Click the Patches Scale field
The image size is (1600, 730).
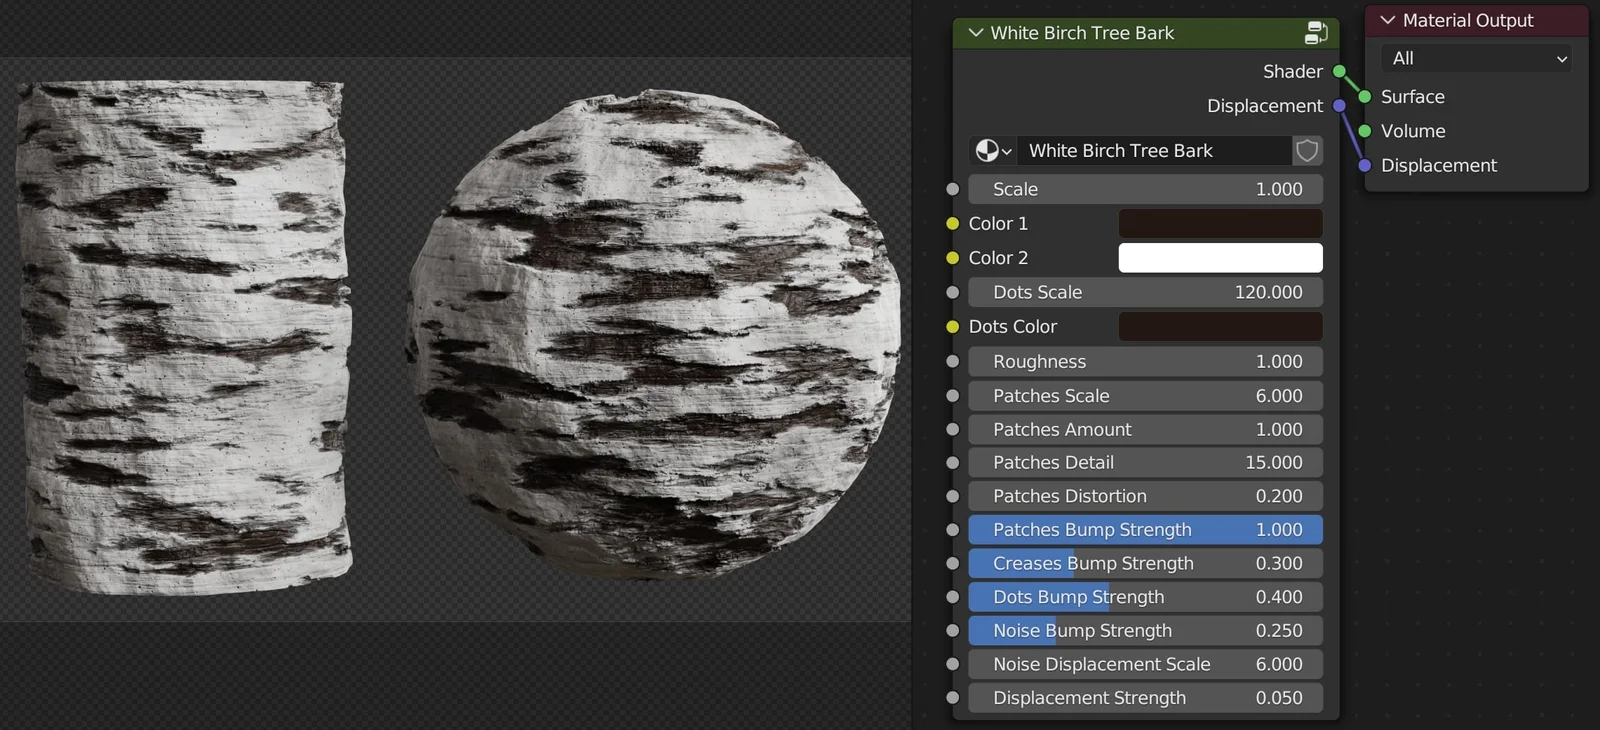point(1145,396)
